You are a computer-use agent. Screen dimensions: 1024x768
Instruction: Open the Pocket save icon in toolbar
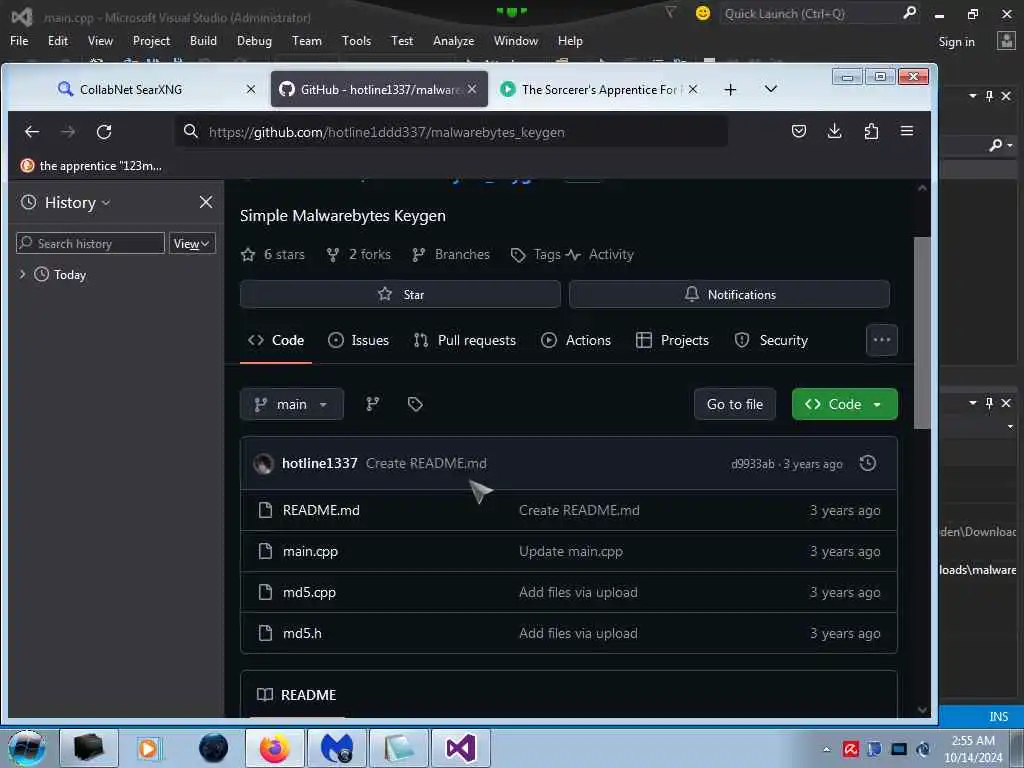pos(798,131)
